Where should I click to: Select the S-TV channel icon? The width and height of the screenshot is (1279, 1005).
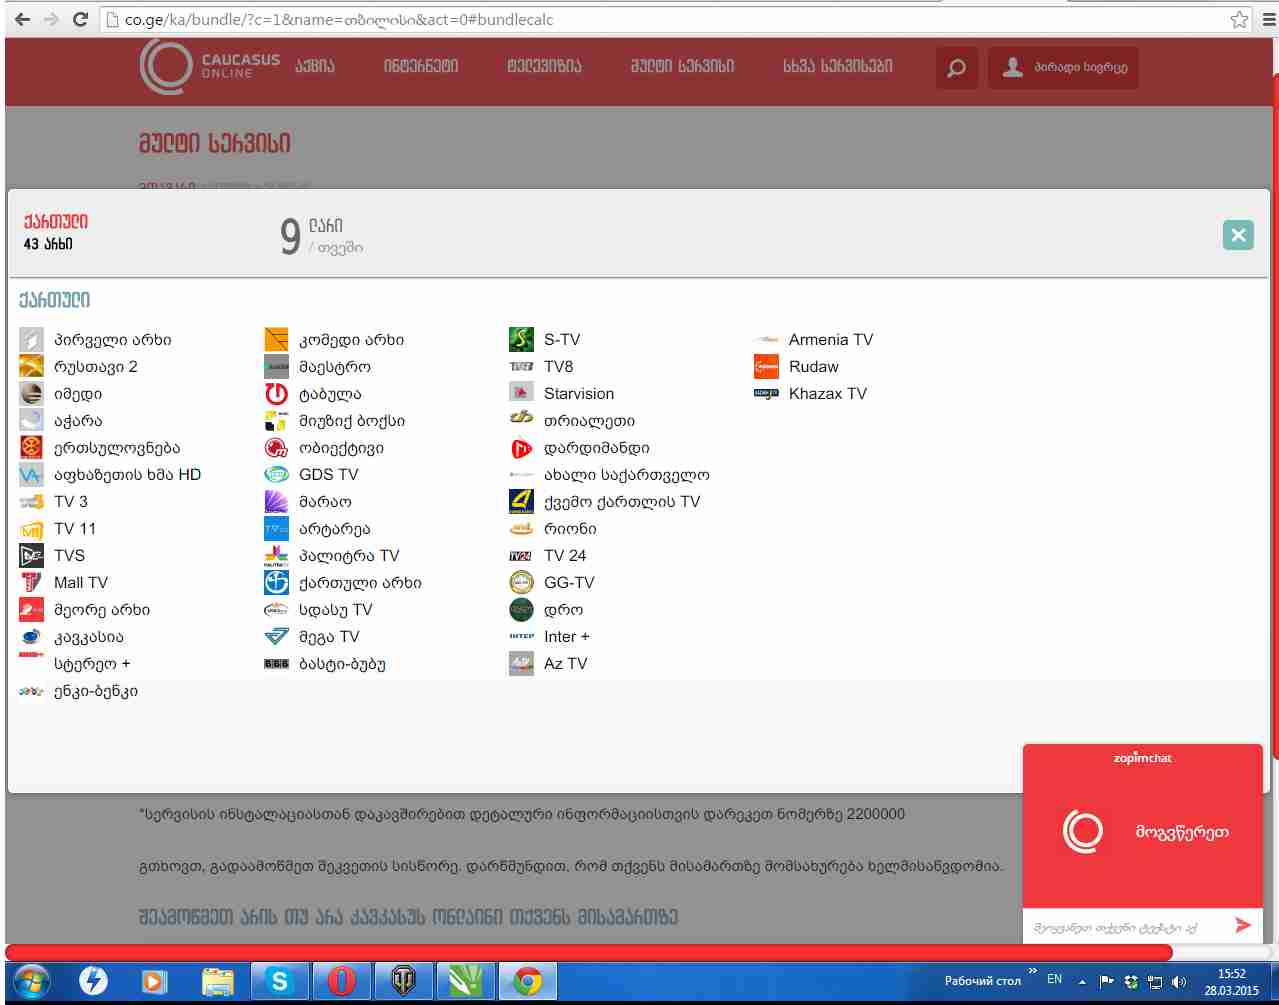(521, 340)
